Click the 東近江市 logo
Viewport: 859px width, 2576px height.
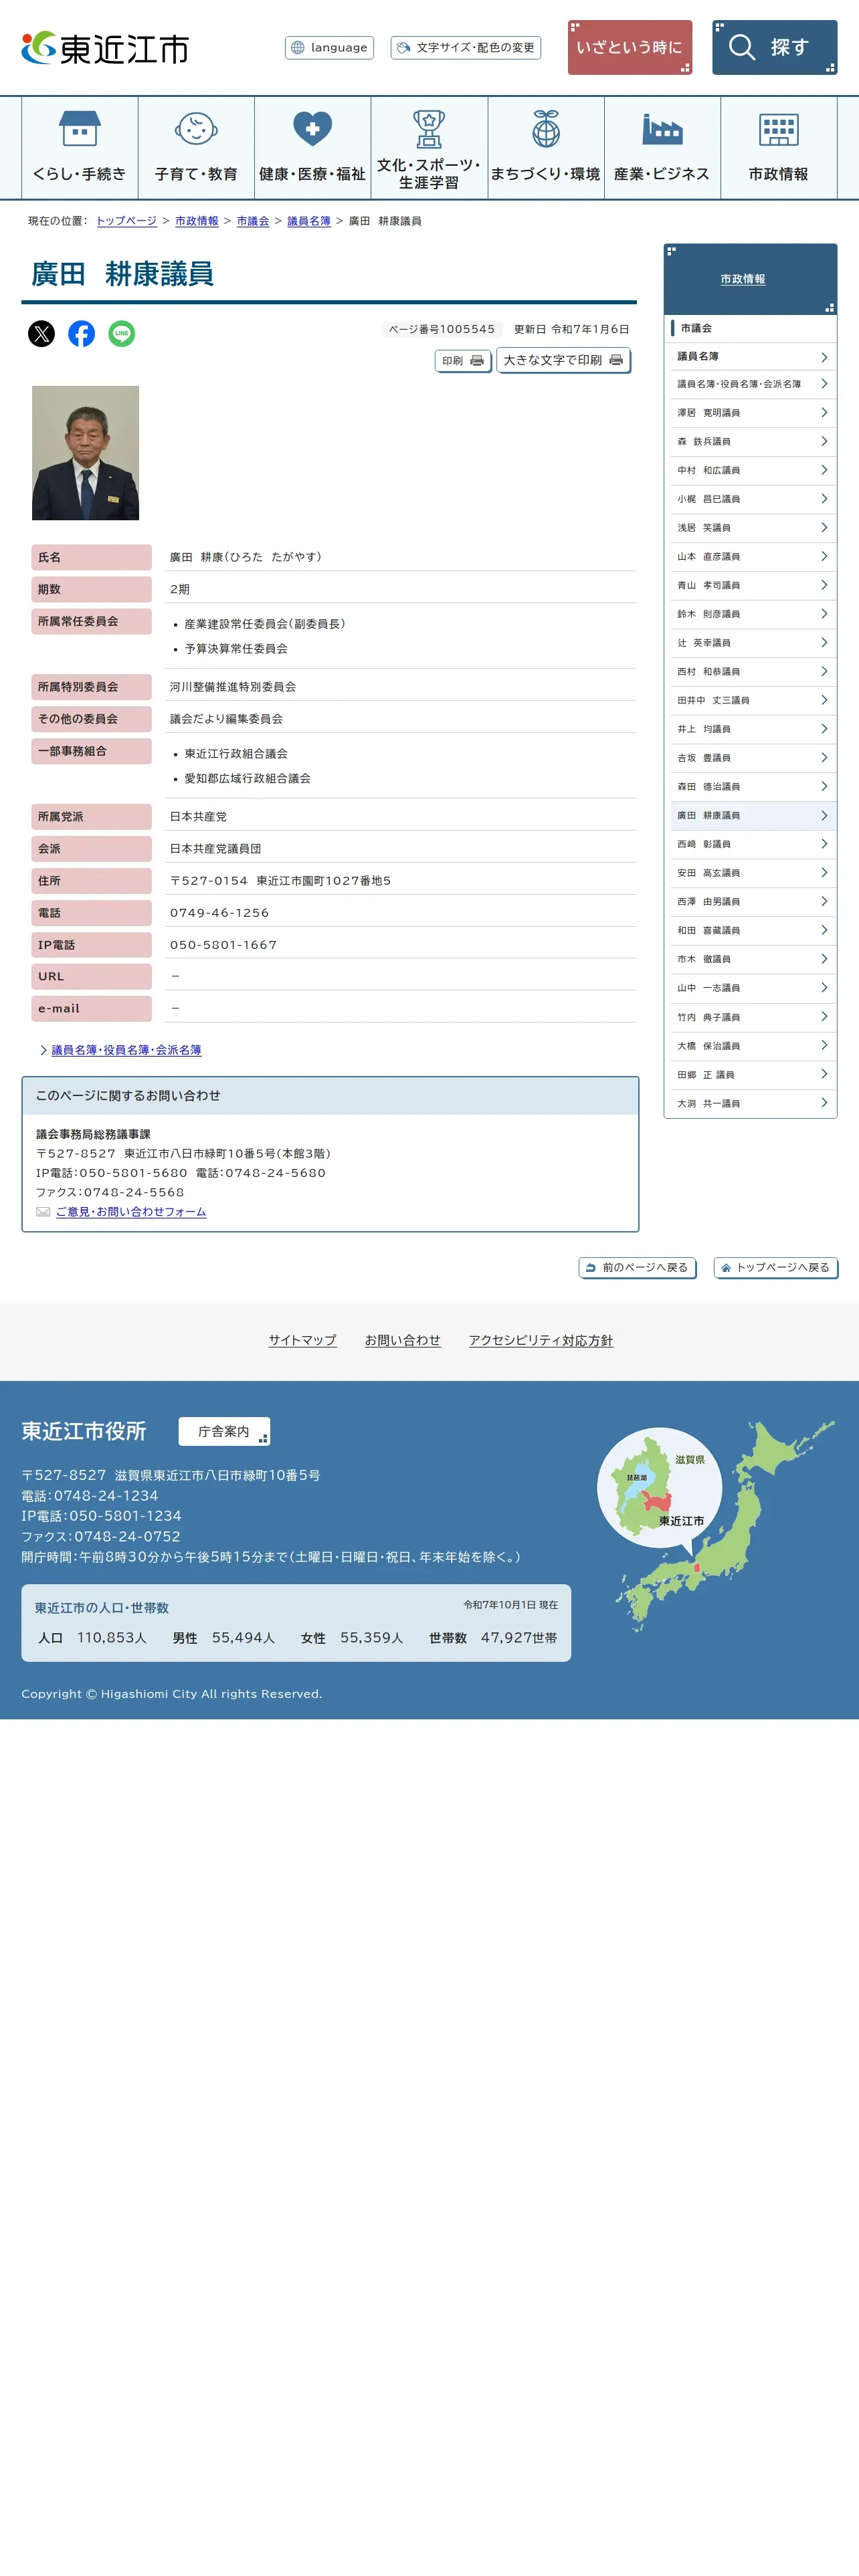105,47
